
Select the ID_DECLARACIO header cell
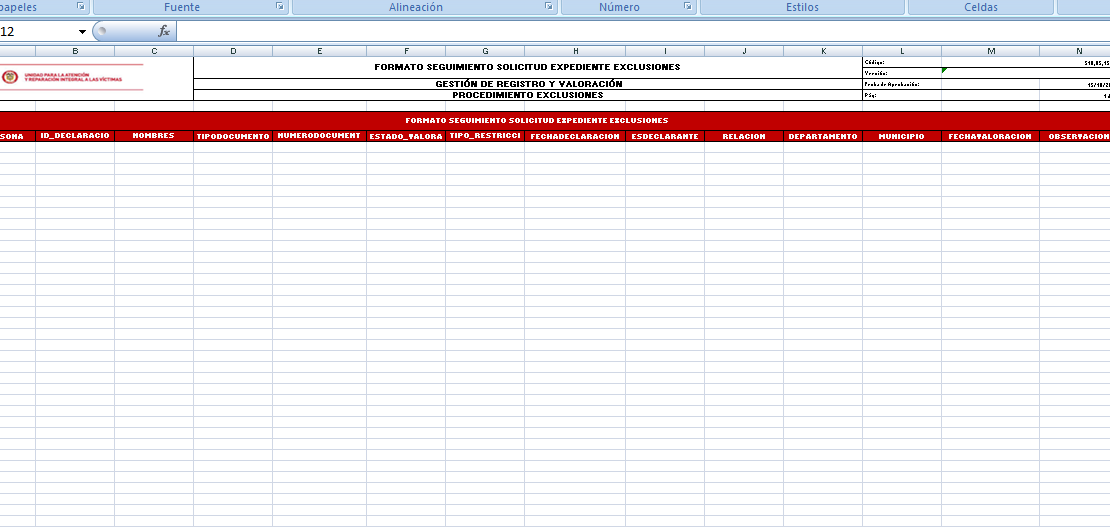[x=75, y=136]
